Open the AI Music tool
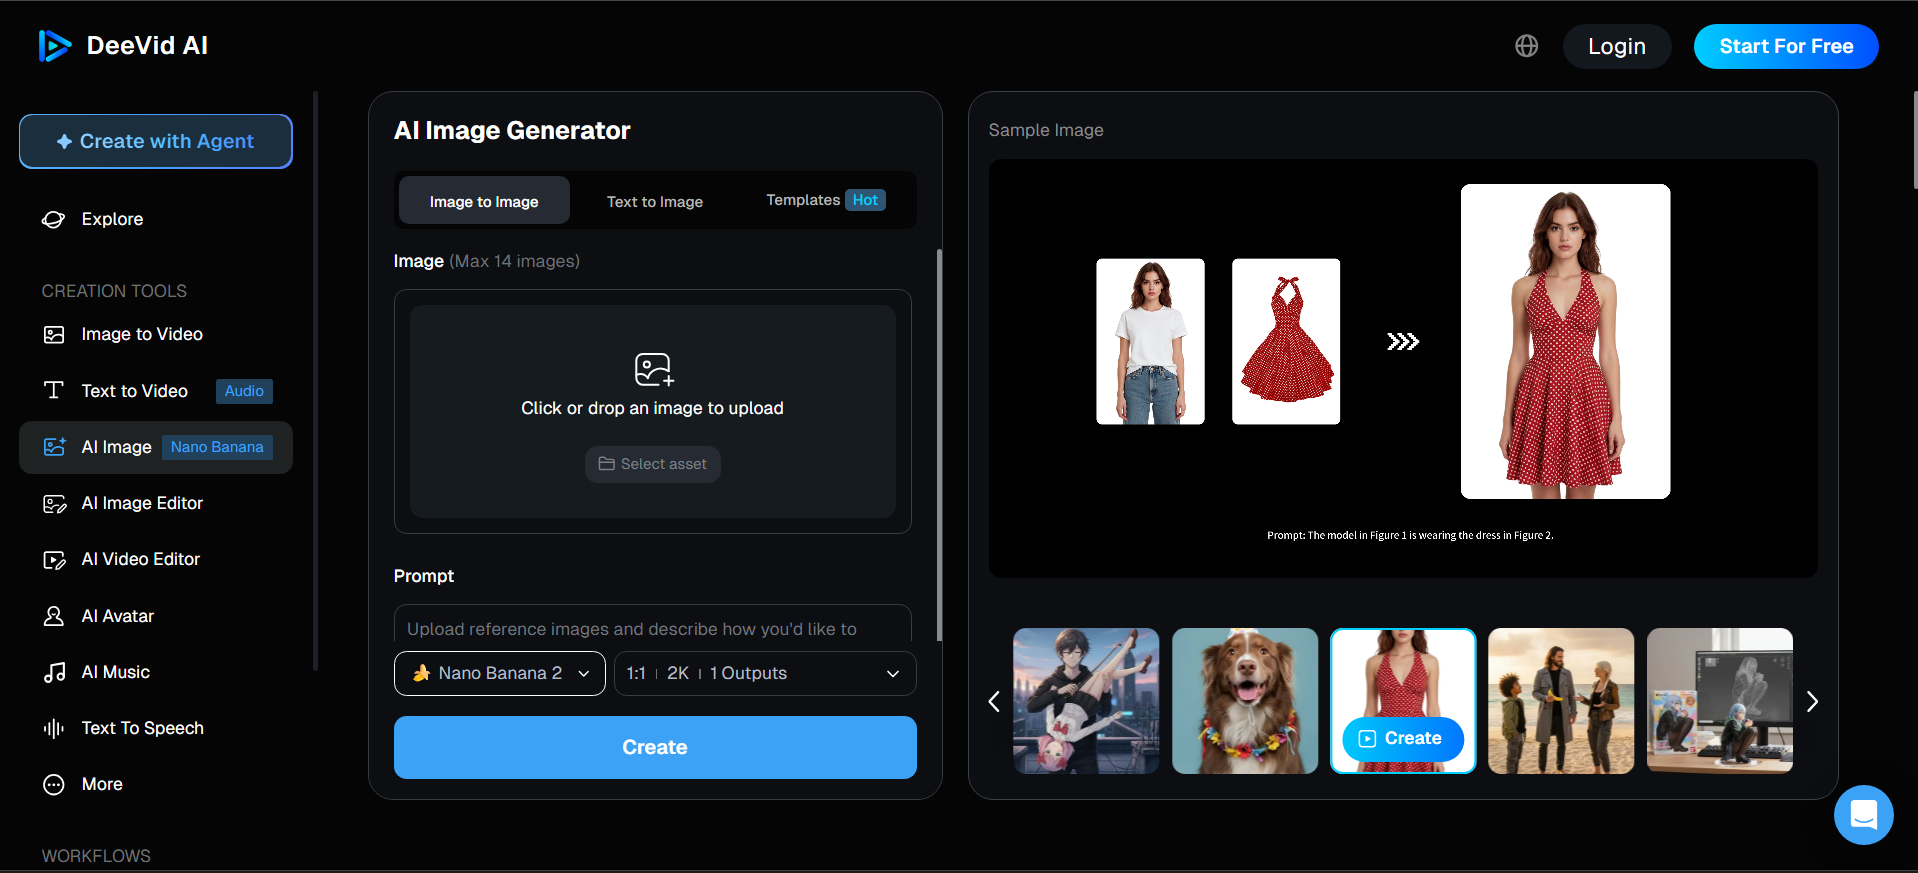Screen dimensions: 1918x873 click(115, 672)
